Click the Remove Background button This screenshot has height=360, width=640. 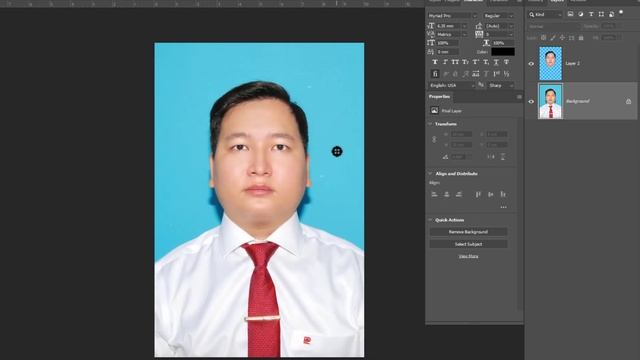(468, 232)
